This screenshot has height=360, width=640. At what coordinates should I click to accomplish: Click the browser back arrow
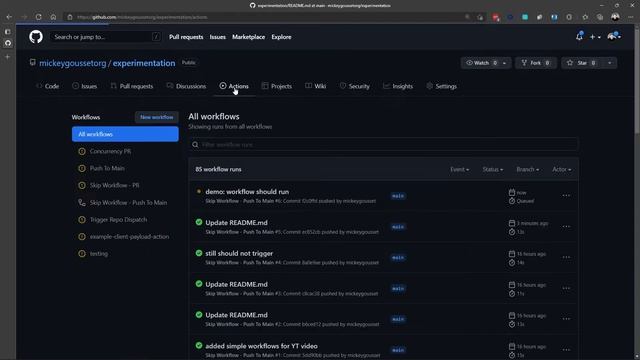[9, 17]
